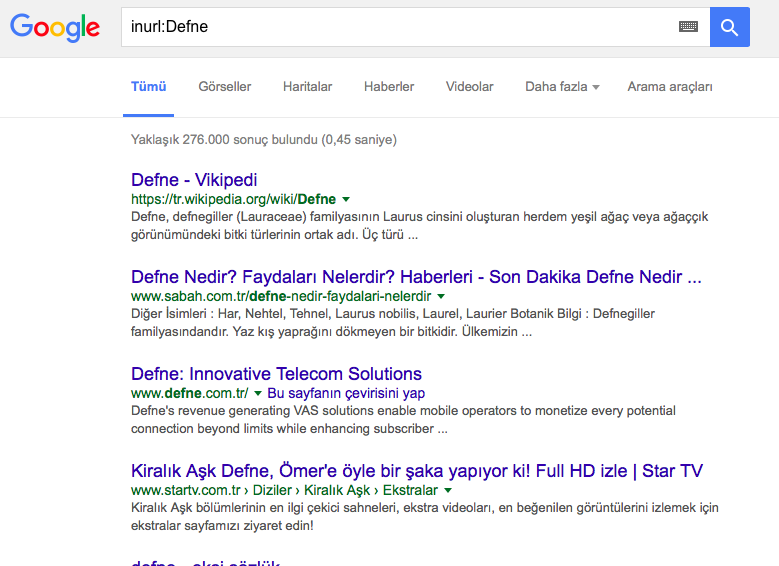Open Defne Nedir? Faydaları Nelerdir? result
Image resolution: width=779 pixels, height=566 pixels.
click(416, 277)
